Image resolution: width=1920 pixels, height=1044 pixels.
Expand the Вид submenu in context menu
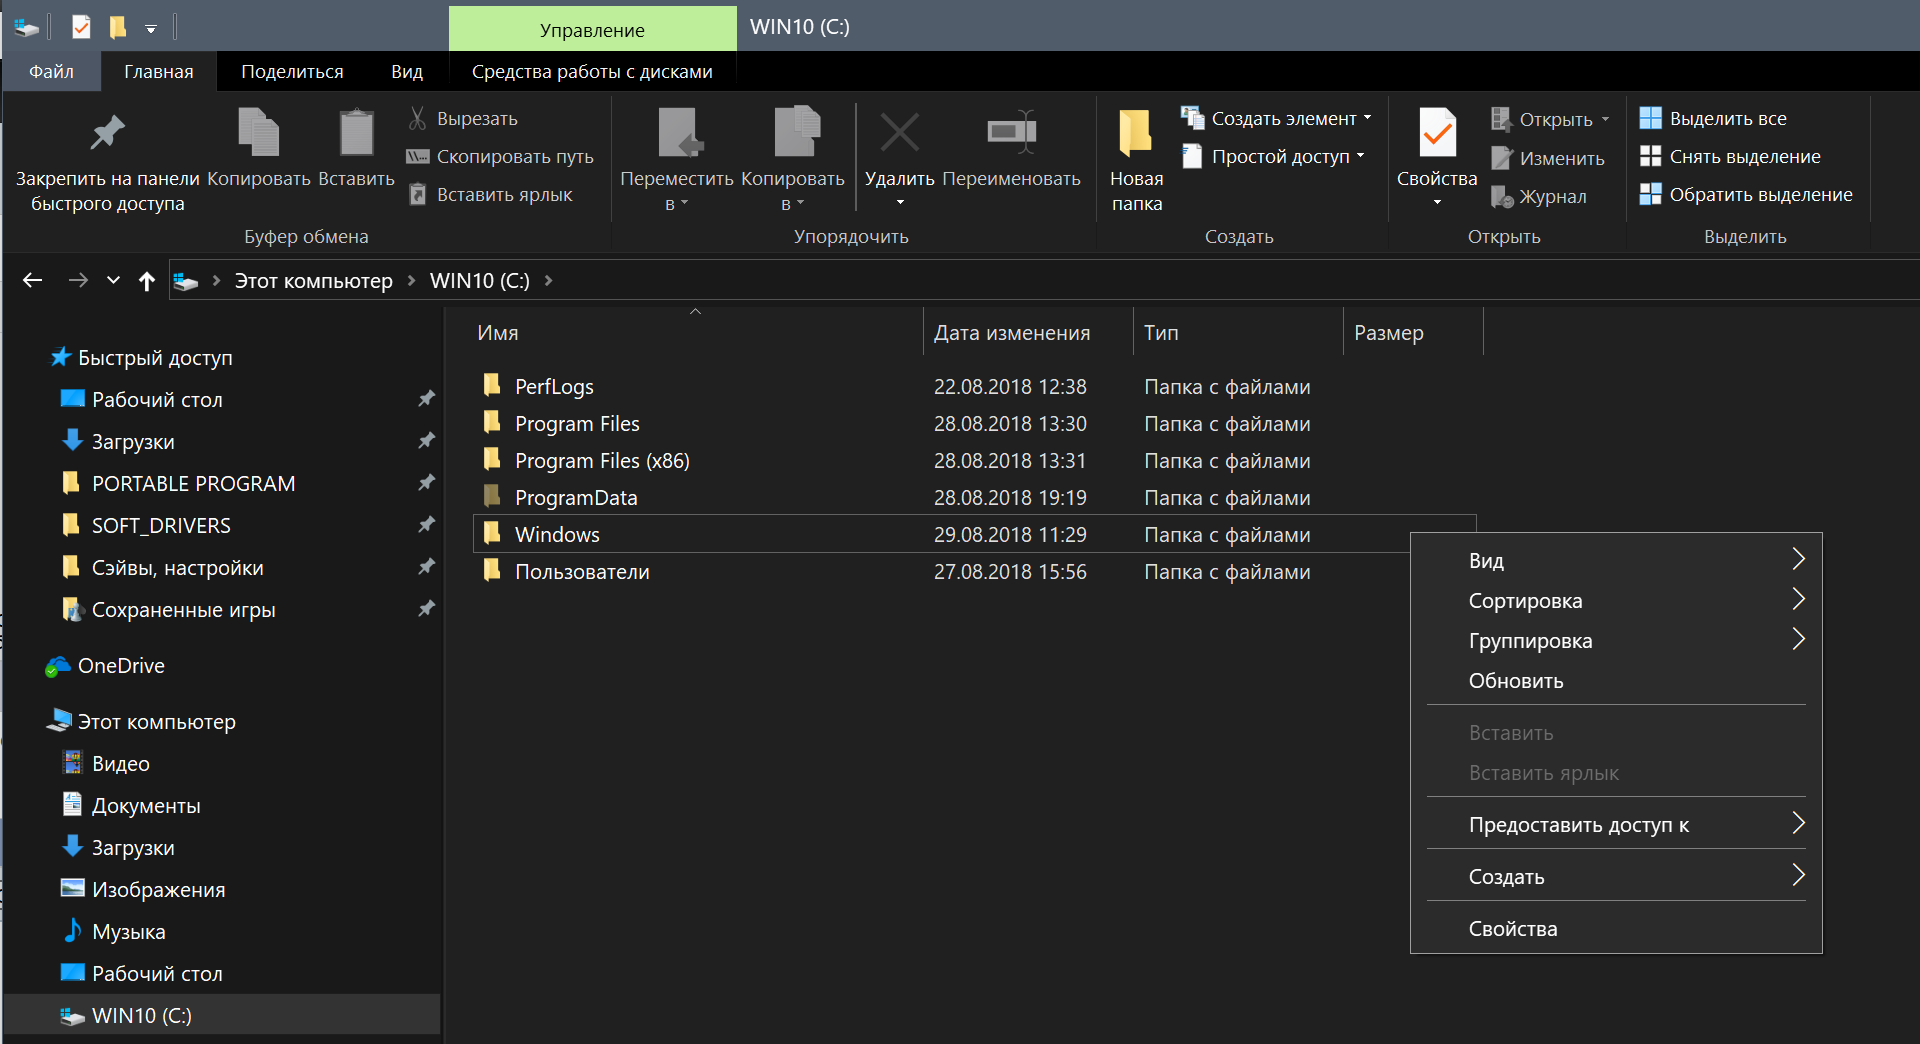point(1799,559)
